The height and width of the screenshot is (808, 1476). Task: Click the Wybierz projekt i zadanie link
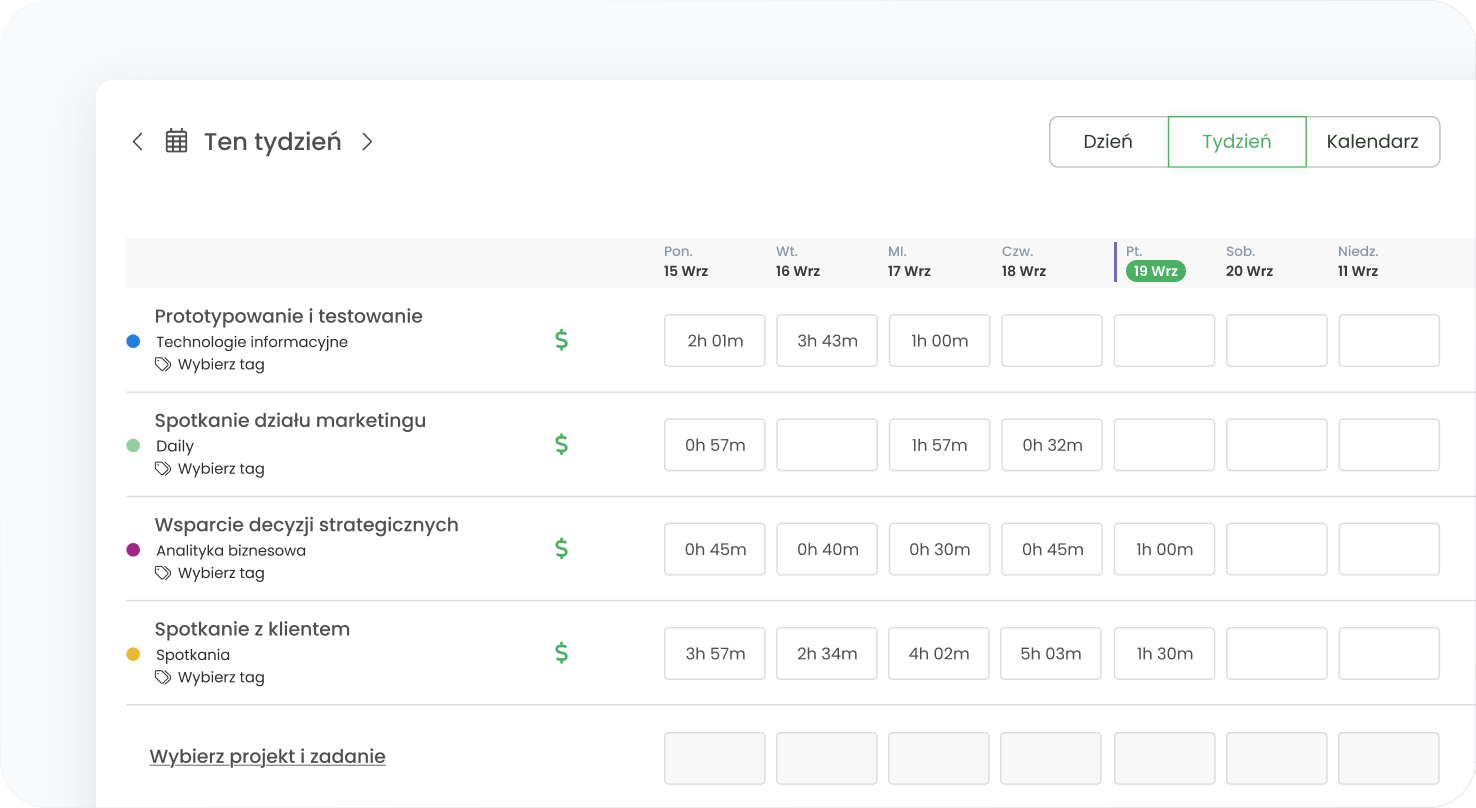(267, 757)
